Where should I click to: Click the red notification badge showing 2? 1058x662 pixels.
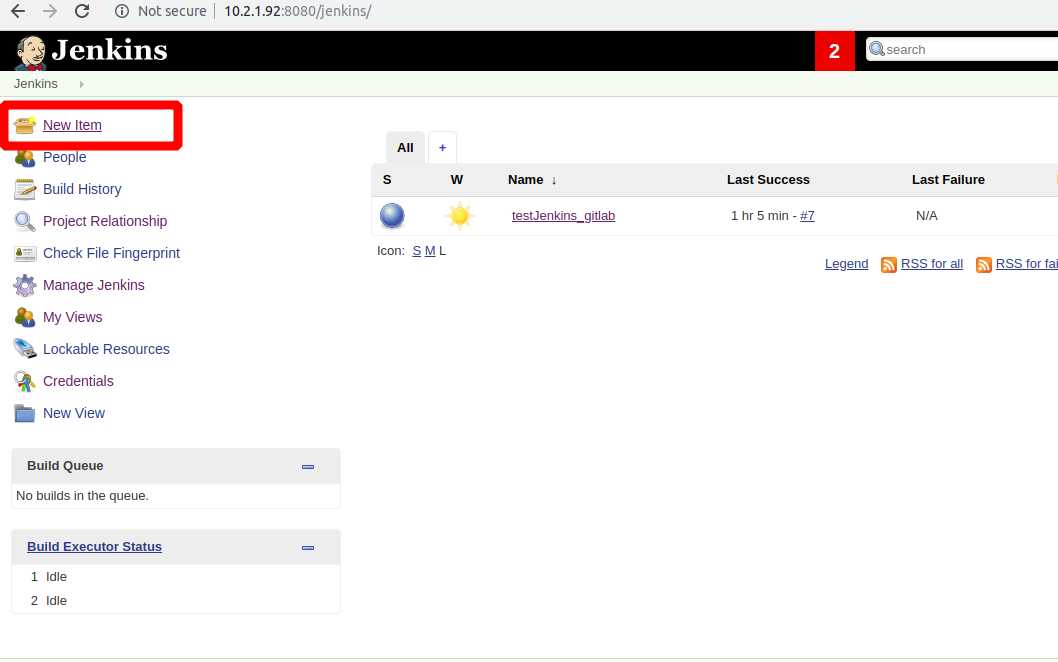[x=835, y=51]
